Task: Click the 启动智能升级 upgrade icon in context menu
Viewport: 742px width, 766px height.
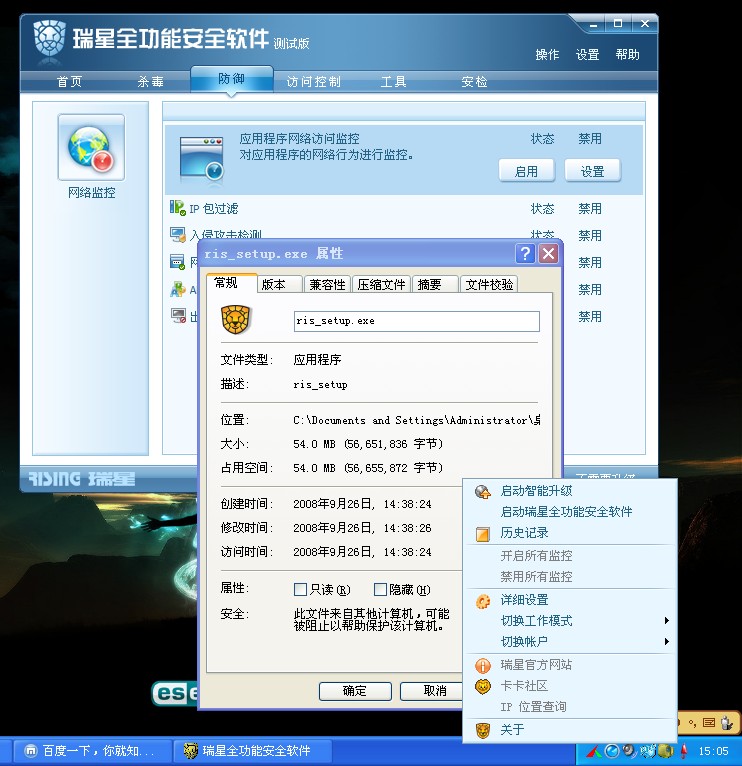Action: (483, 491)
